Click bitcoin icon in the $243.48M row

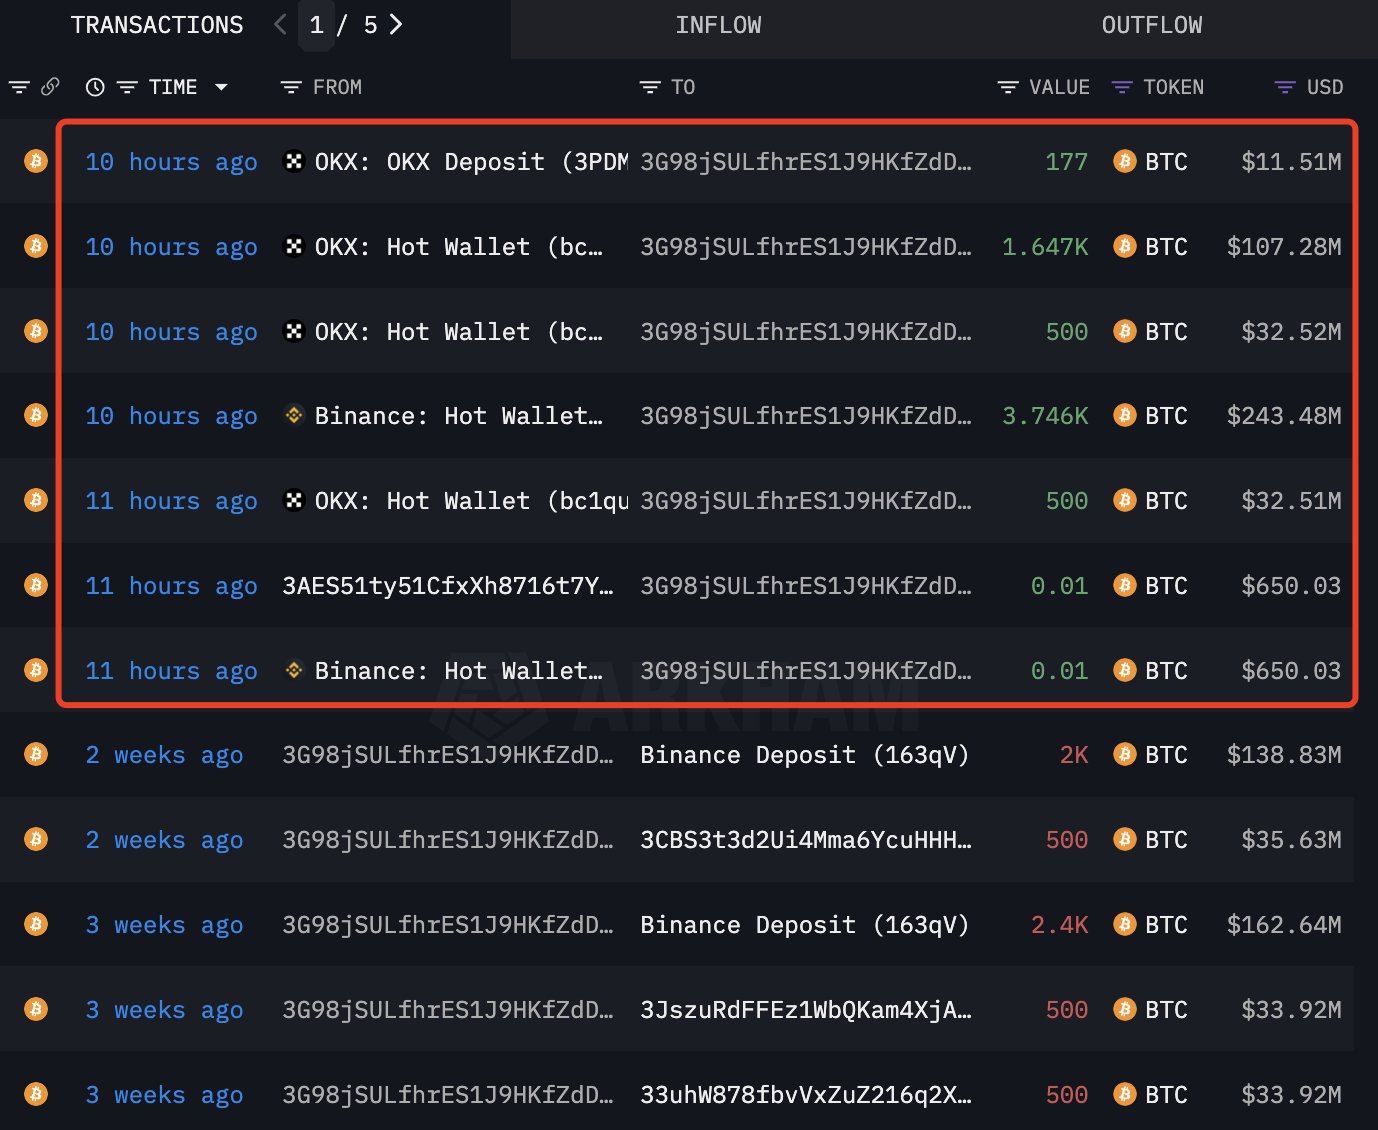pos(36,415)
